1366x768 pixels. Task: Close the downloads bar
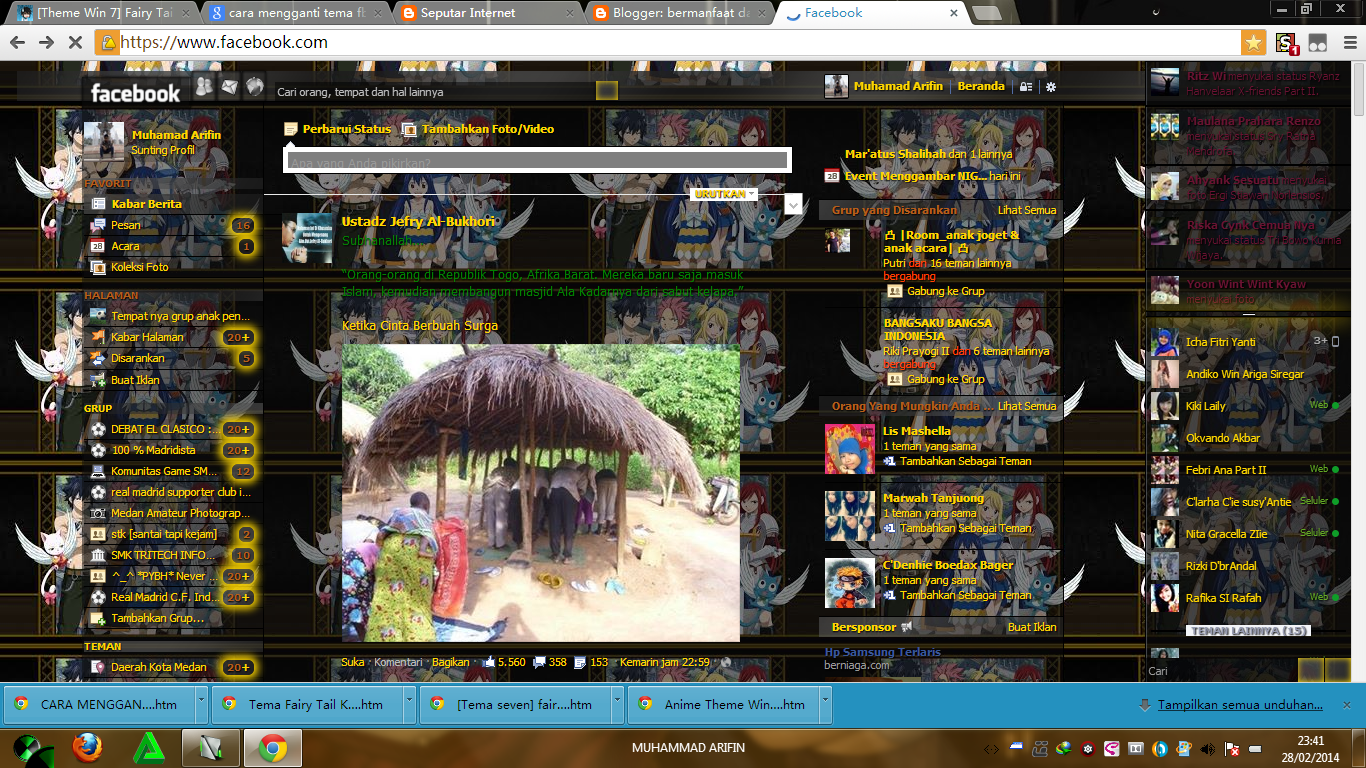(x=1346, y=705)
